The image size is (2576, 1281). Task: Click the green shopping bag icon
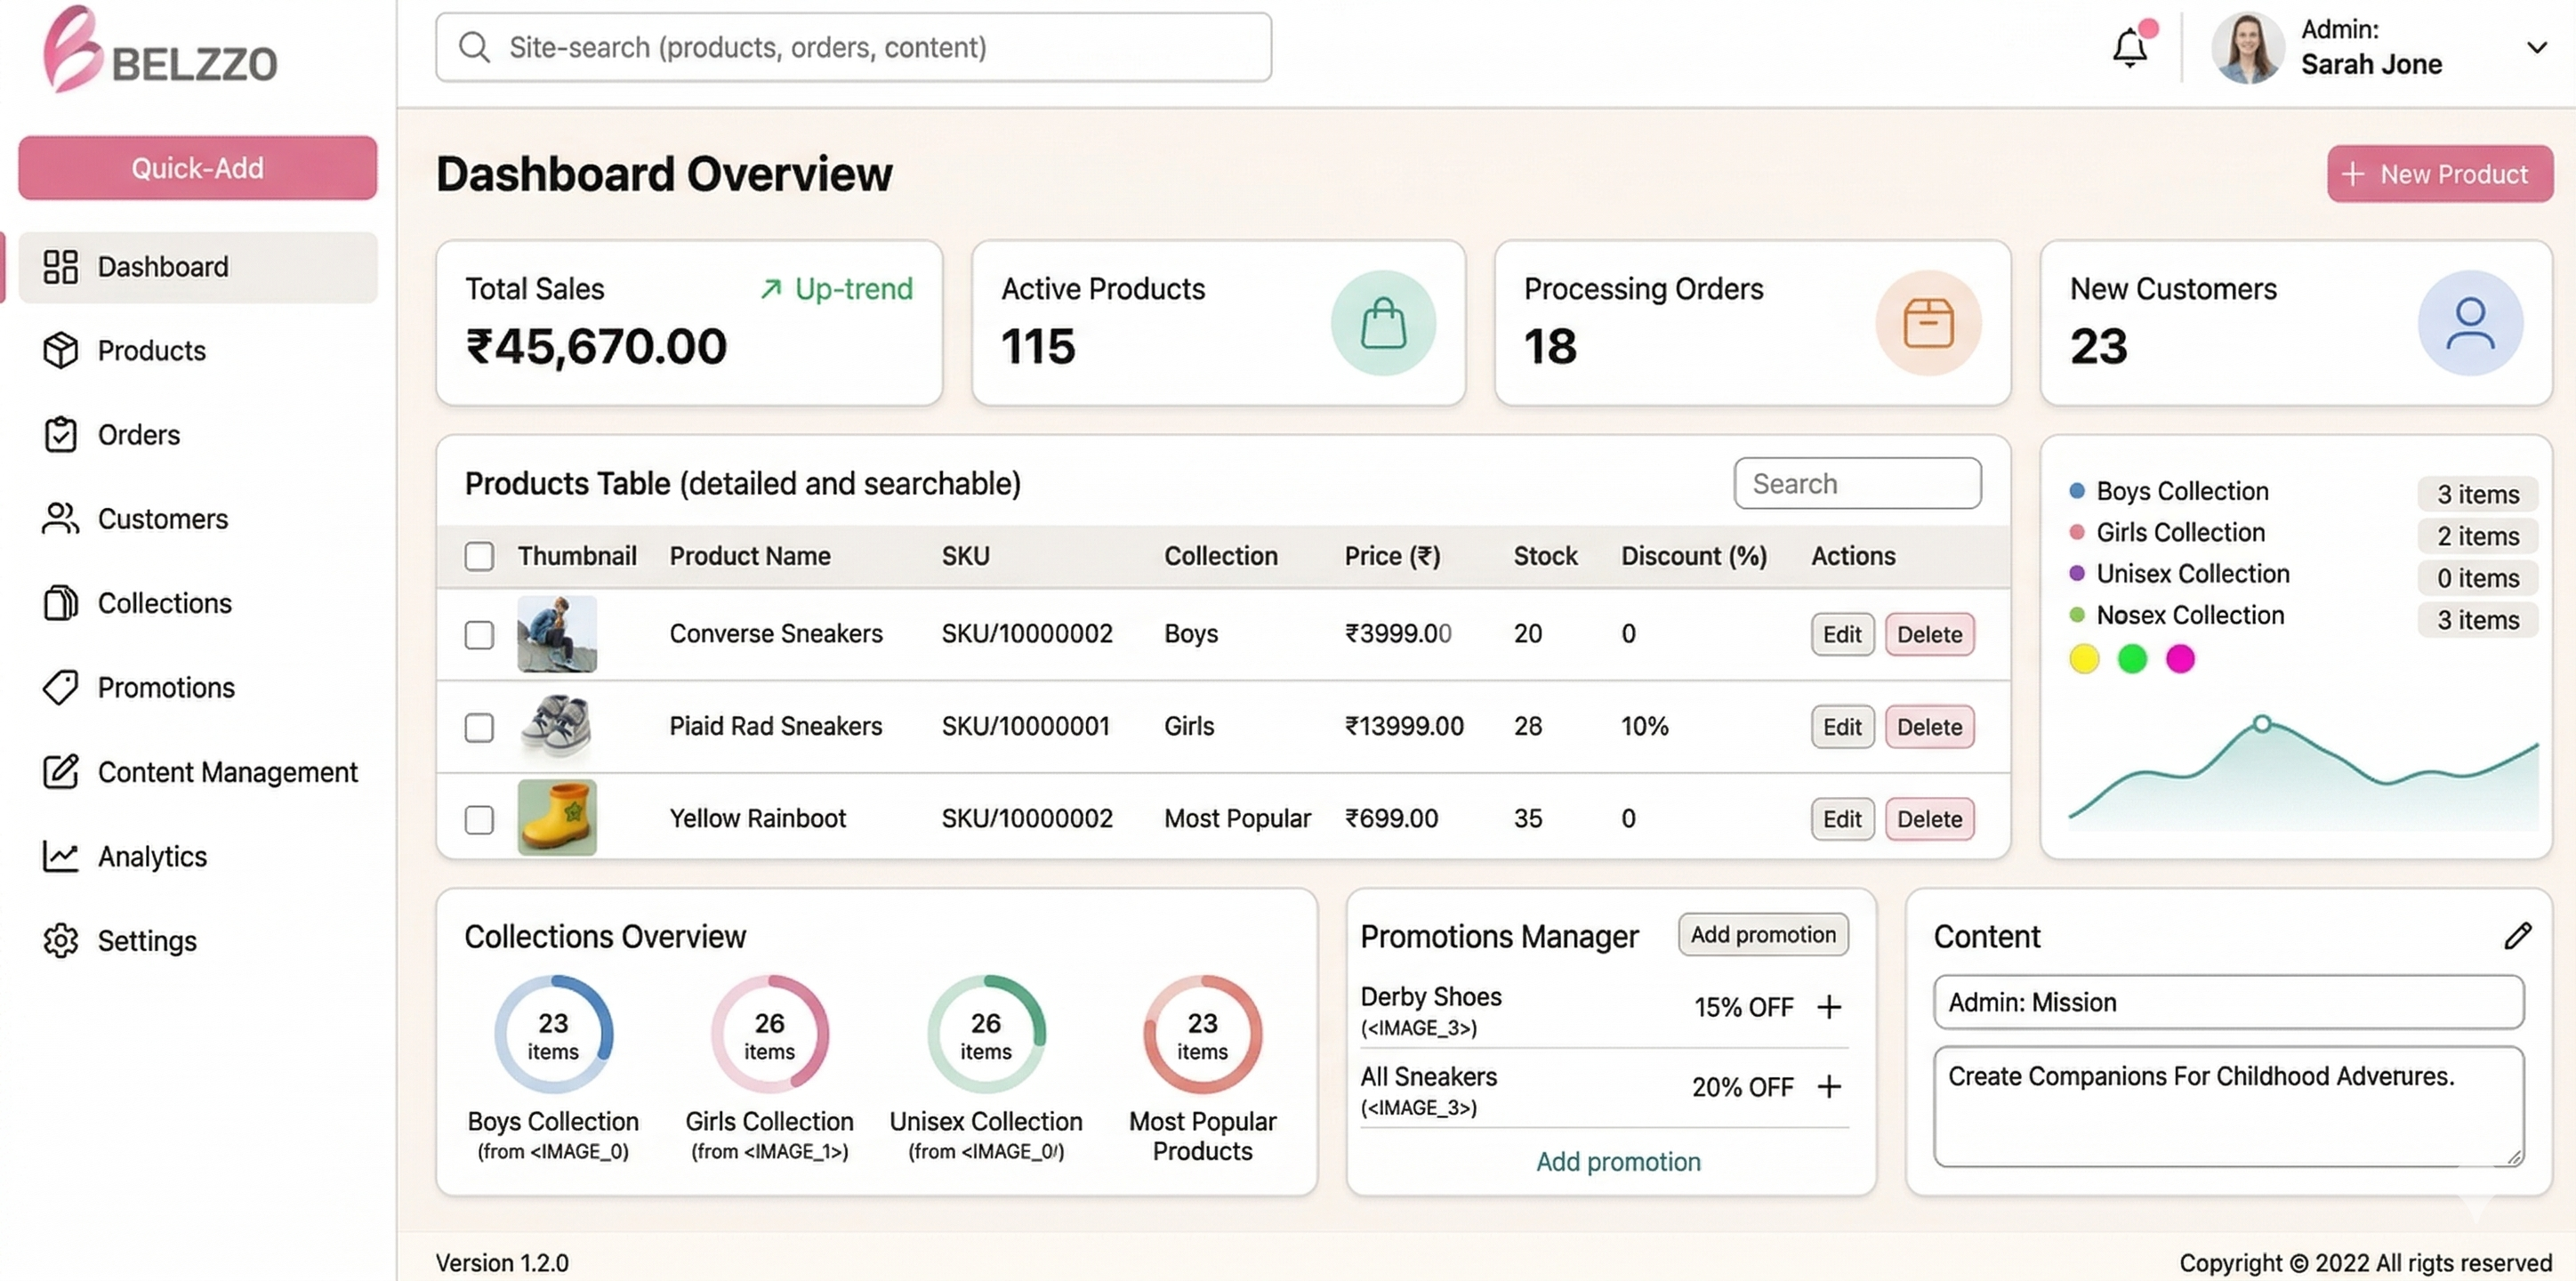(1383, 323)
